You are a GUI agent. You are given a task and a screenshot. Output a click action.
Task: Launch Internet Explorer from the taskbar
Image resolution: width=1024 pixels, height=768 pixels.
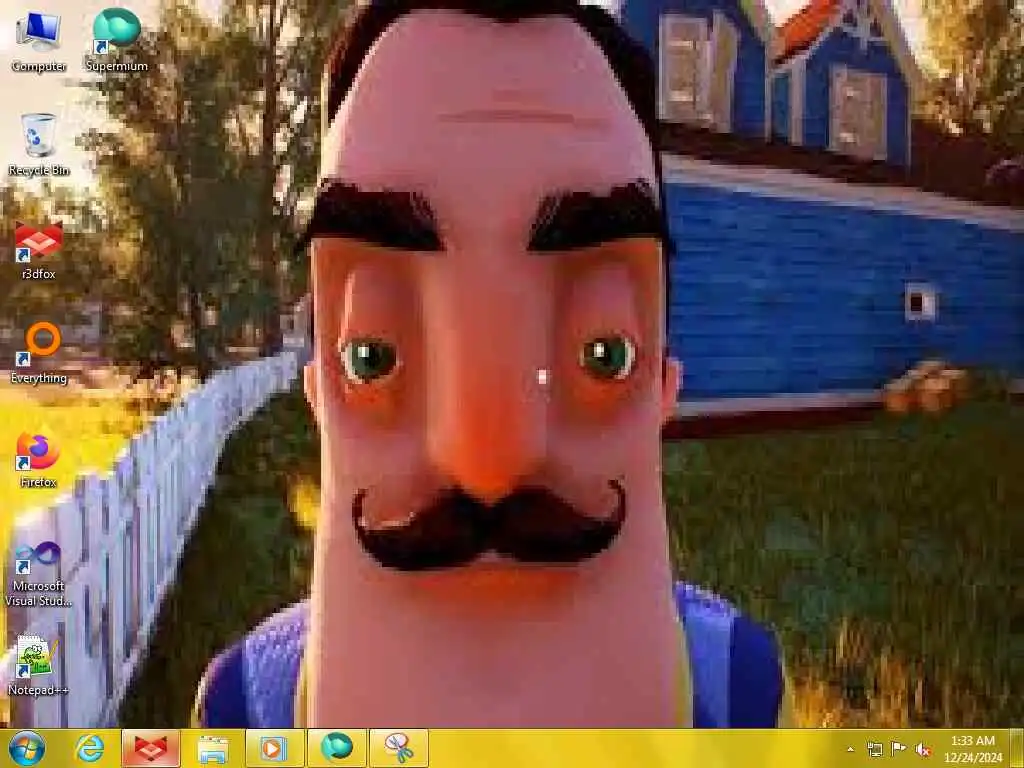(x=89, y=748)
